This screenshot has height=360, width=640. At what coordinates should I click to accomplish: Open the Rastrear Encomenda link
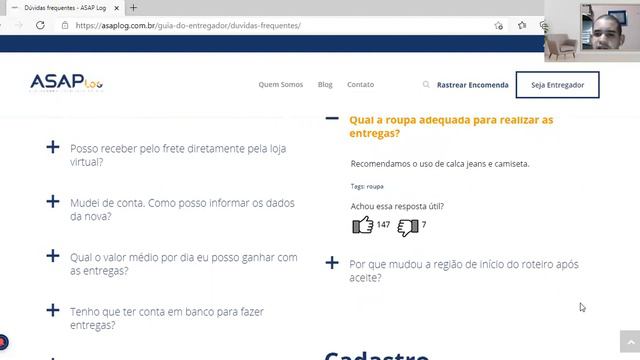tap(473, 85)
